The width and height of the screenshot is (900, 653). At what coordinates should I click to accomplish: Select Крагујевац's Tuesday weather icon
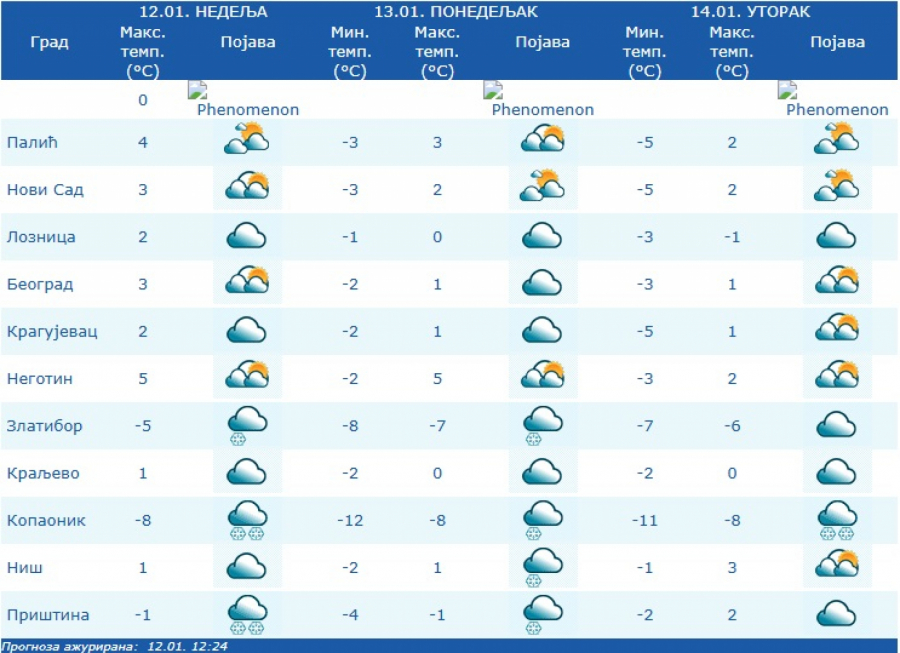tap(836, 328)
